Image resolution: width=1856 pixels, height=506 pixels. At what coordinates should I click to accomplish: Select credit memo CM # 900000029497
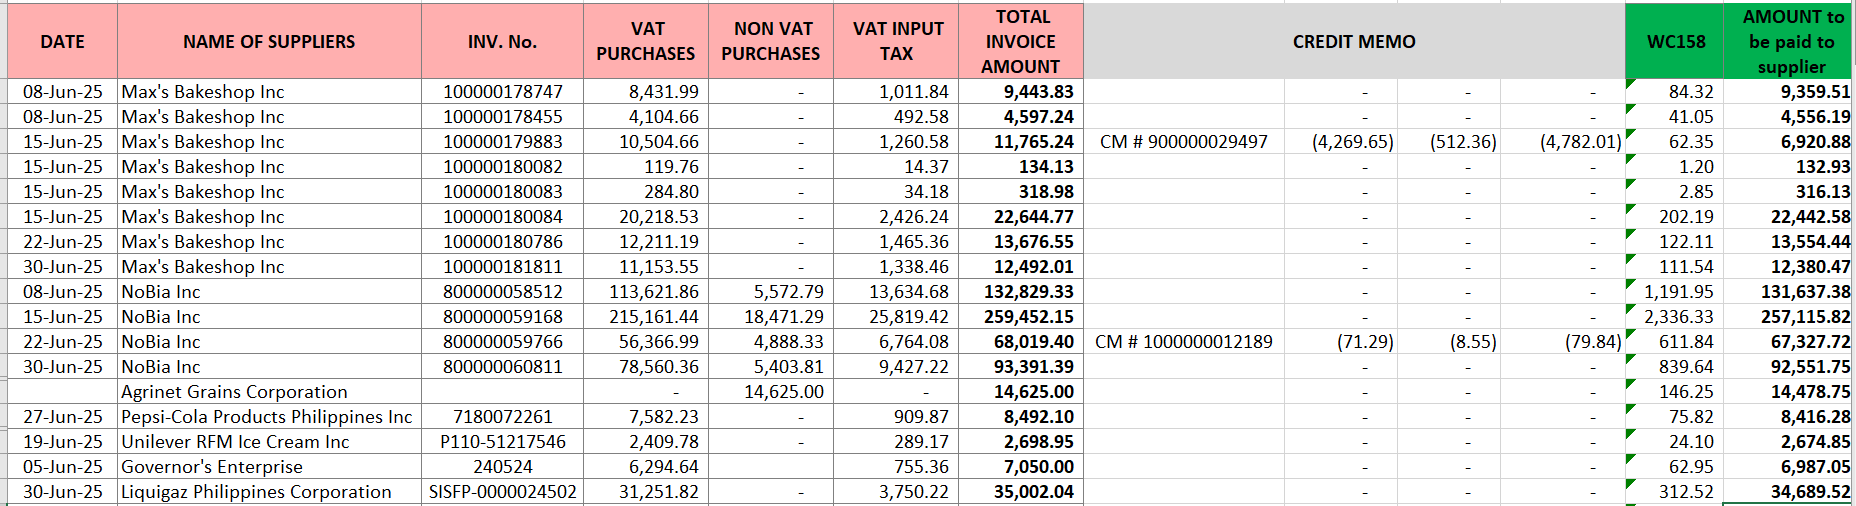pos(1184,142)
